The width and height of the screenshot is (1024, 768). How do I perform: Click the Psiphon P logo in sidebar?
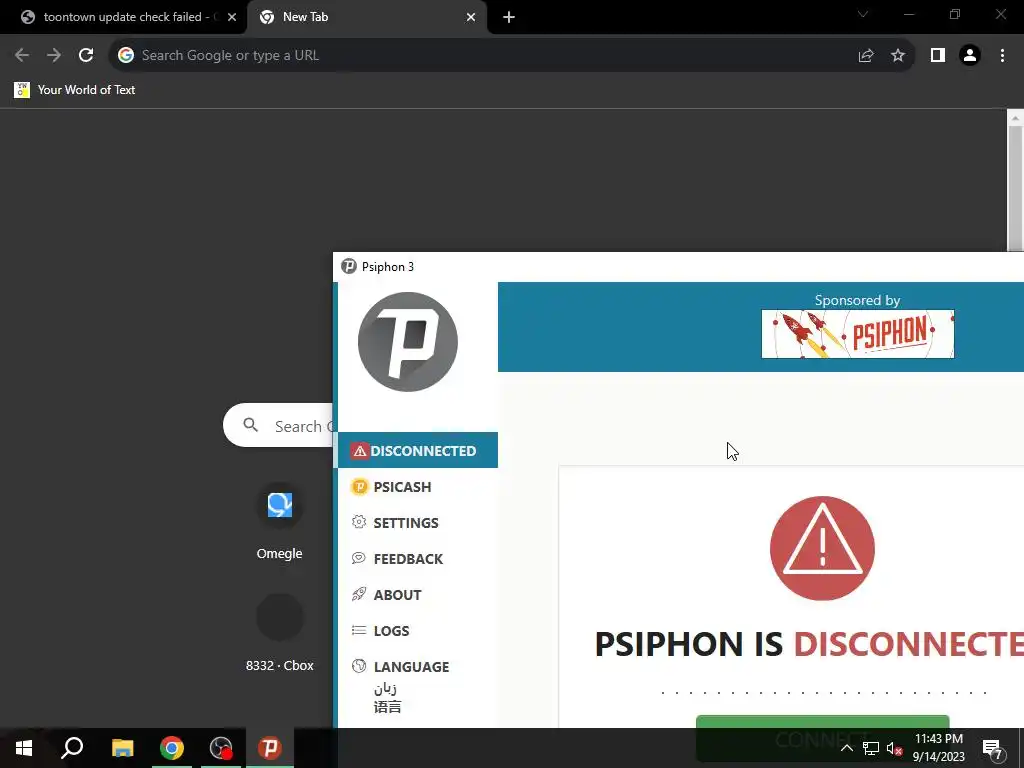[408, 342]
